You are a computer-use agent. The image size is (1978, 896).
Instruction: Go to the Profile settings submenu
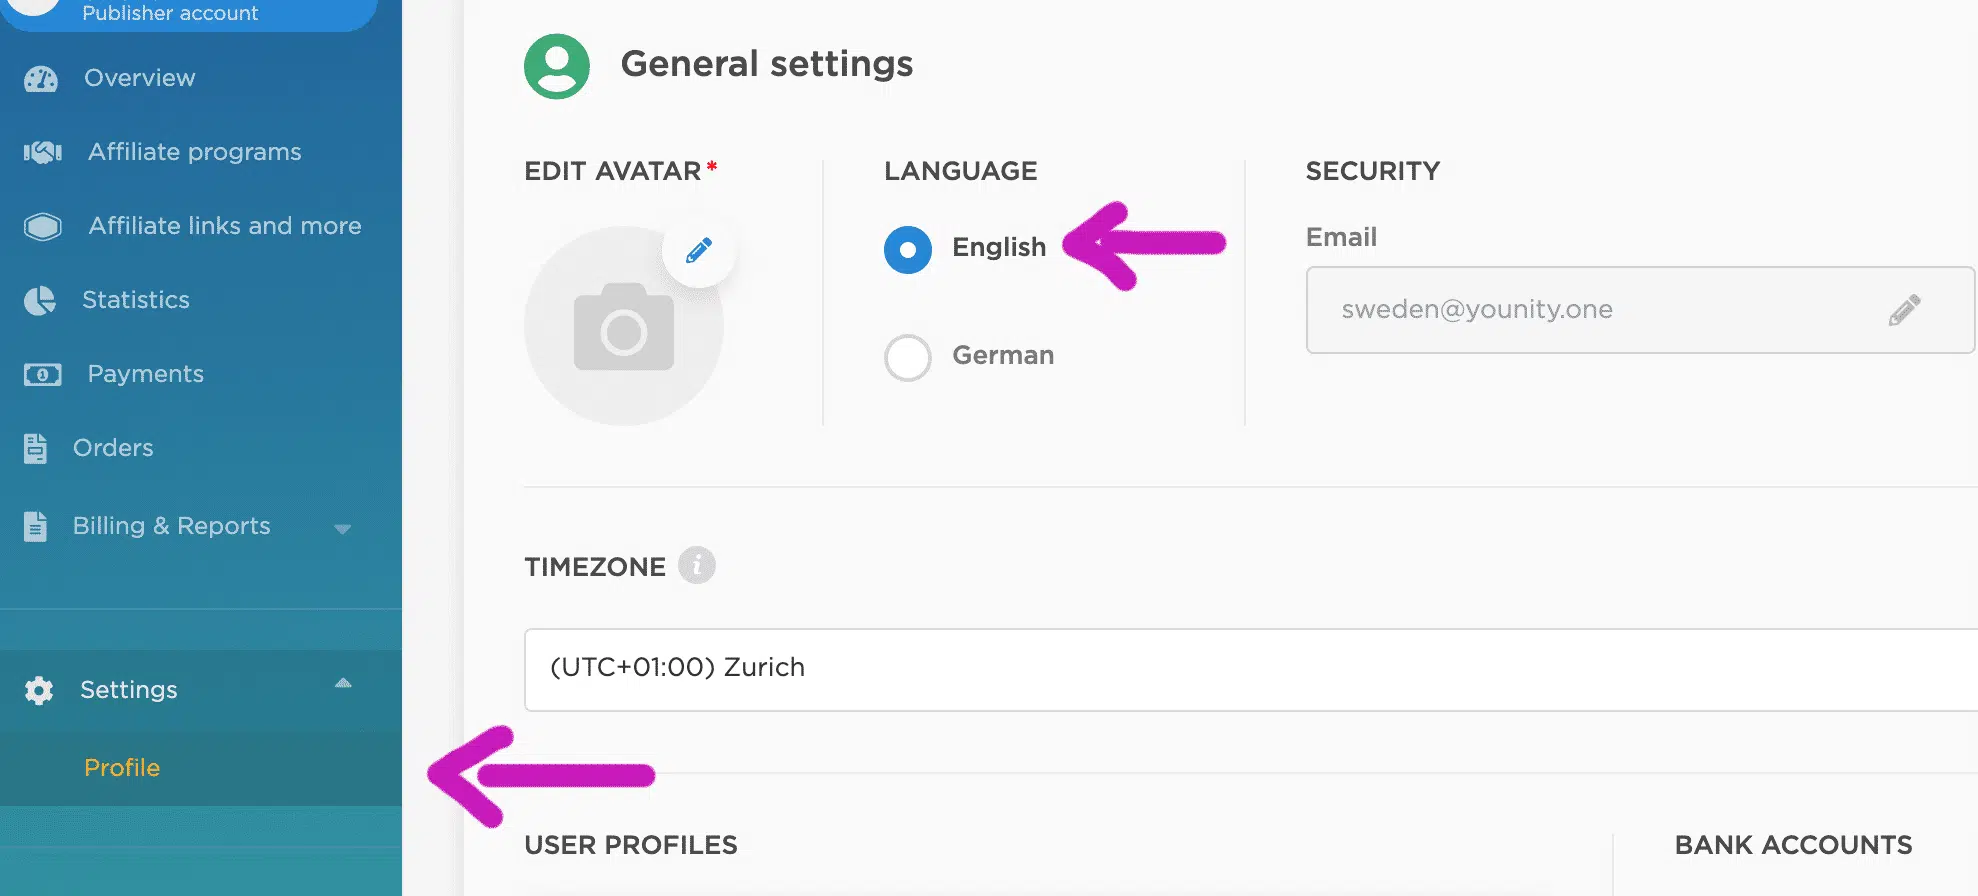(122, 768)
